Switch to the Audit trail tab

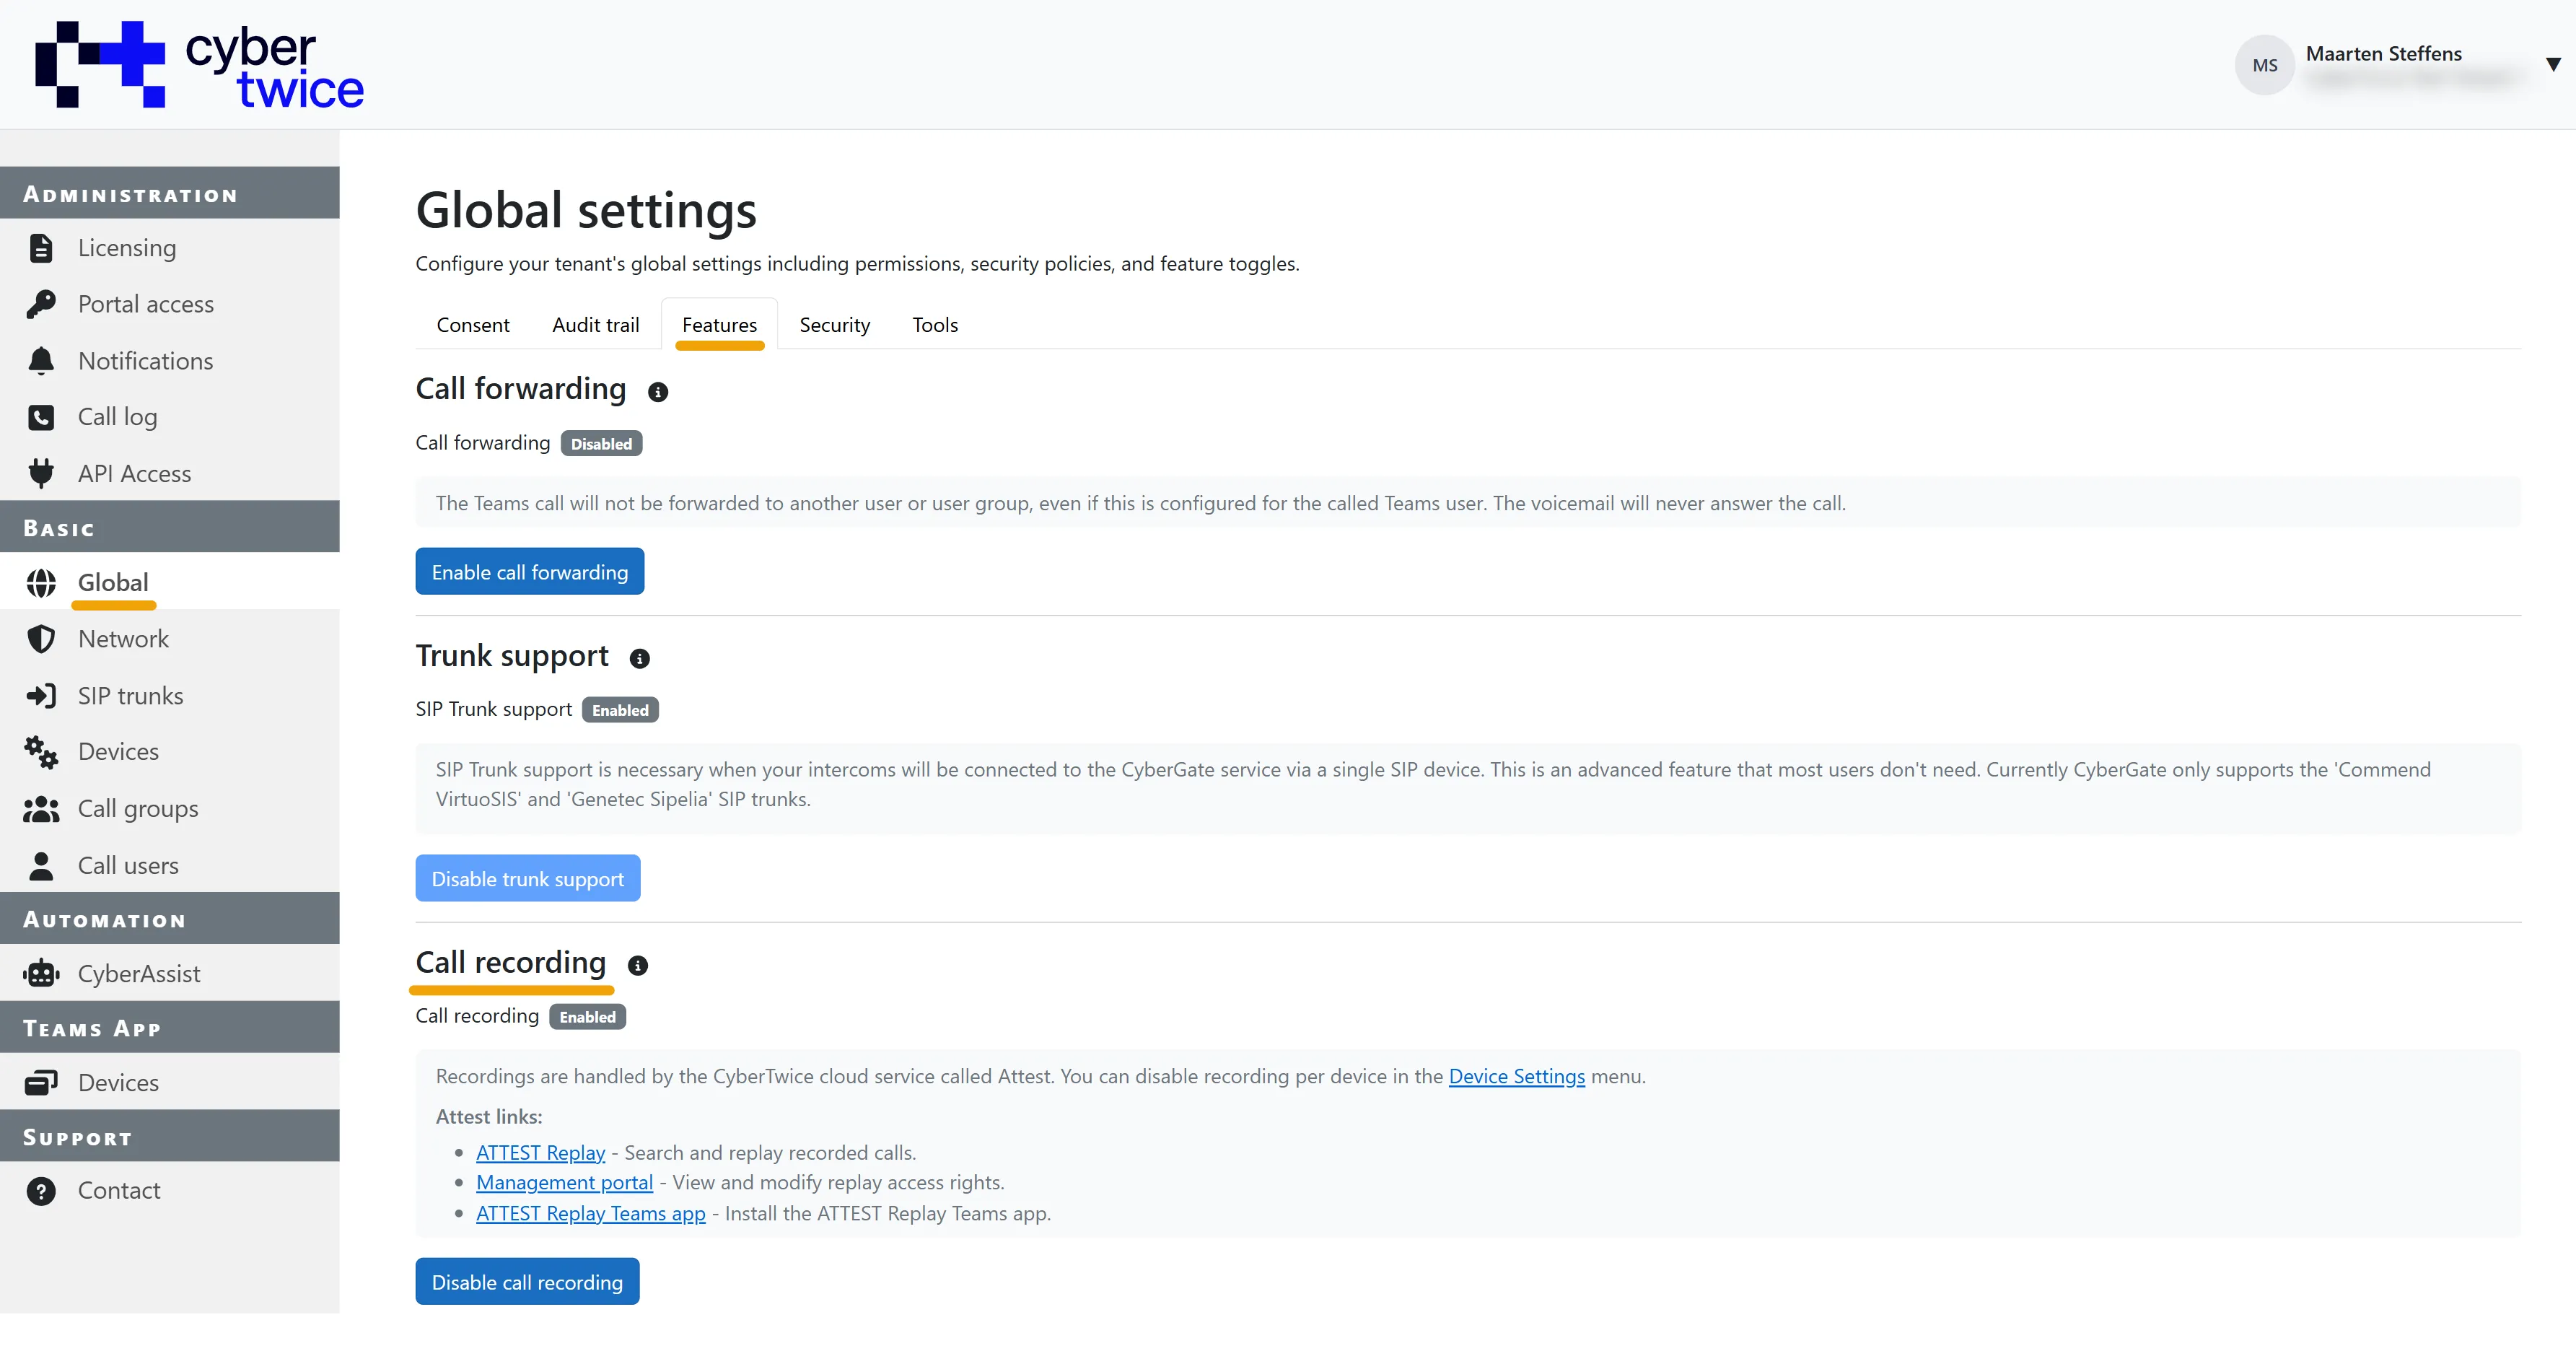[x=595, y=325]
